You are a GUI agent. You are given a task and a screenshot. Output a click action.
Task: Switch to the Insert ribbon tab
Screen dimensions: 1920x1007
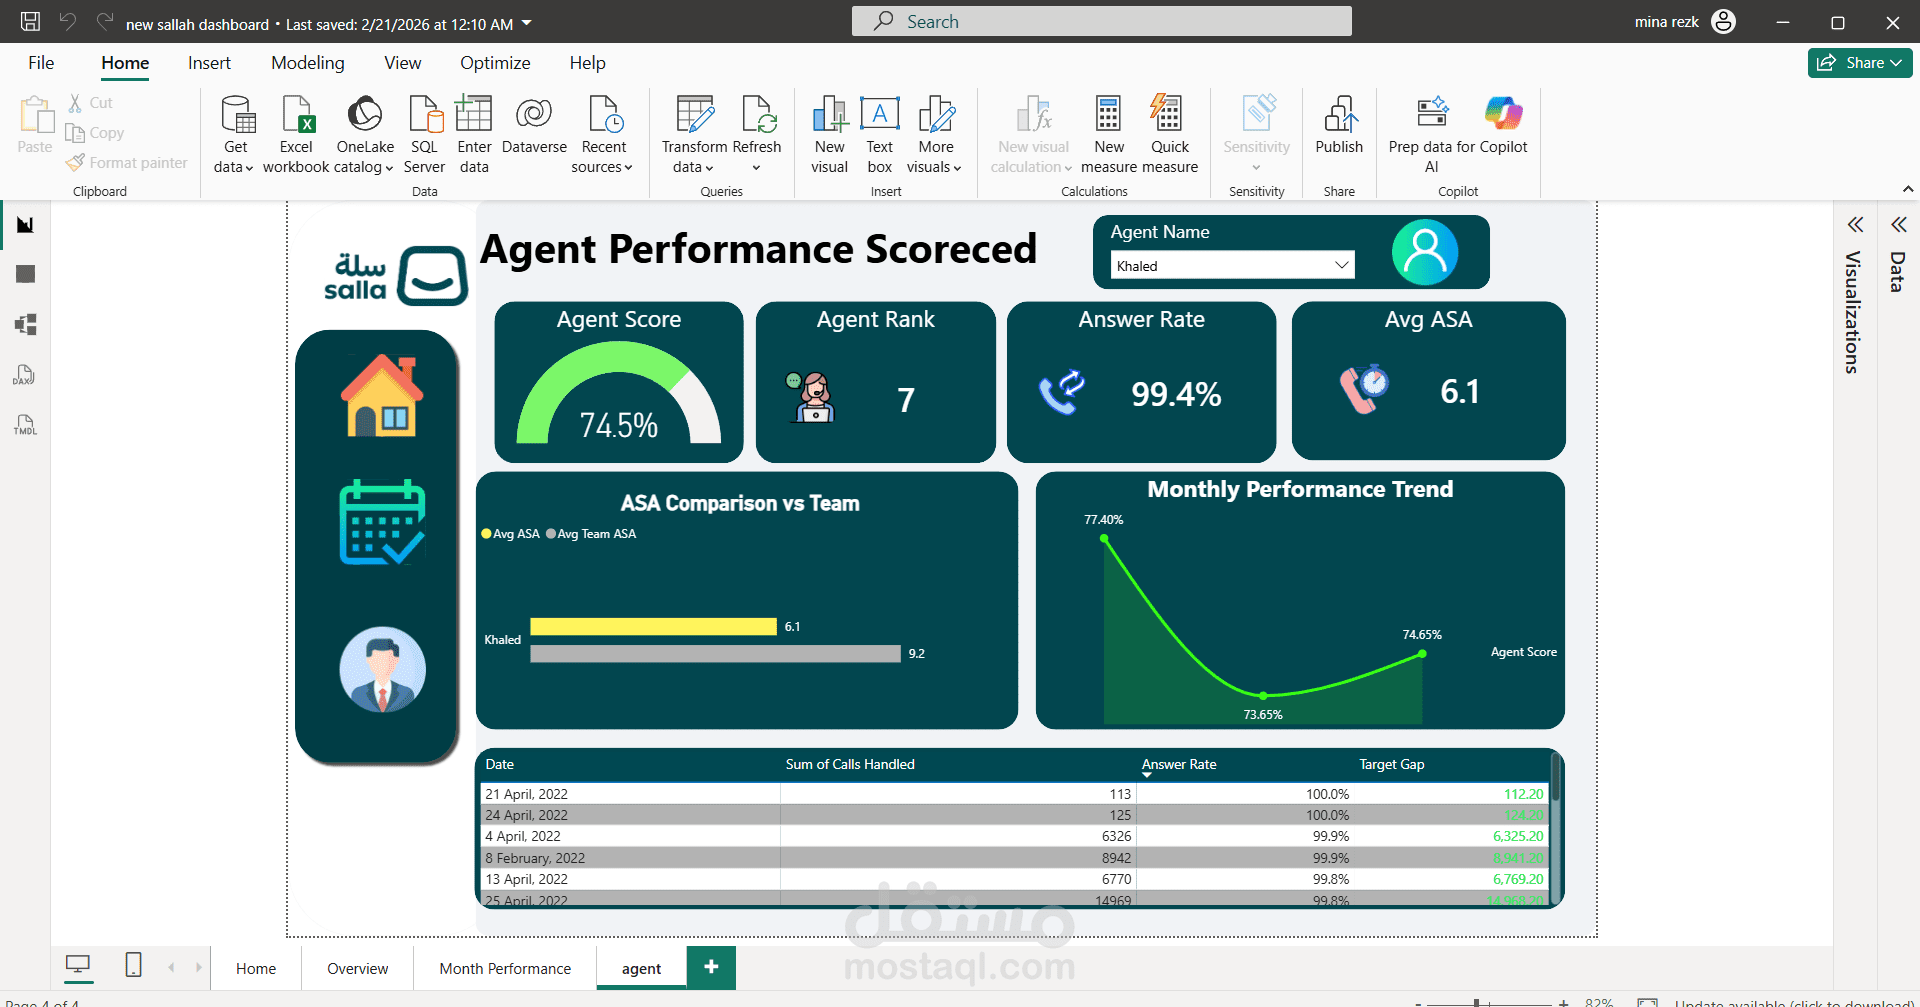tap(209, 63)
